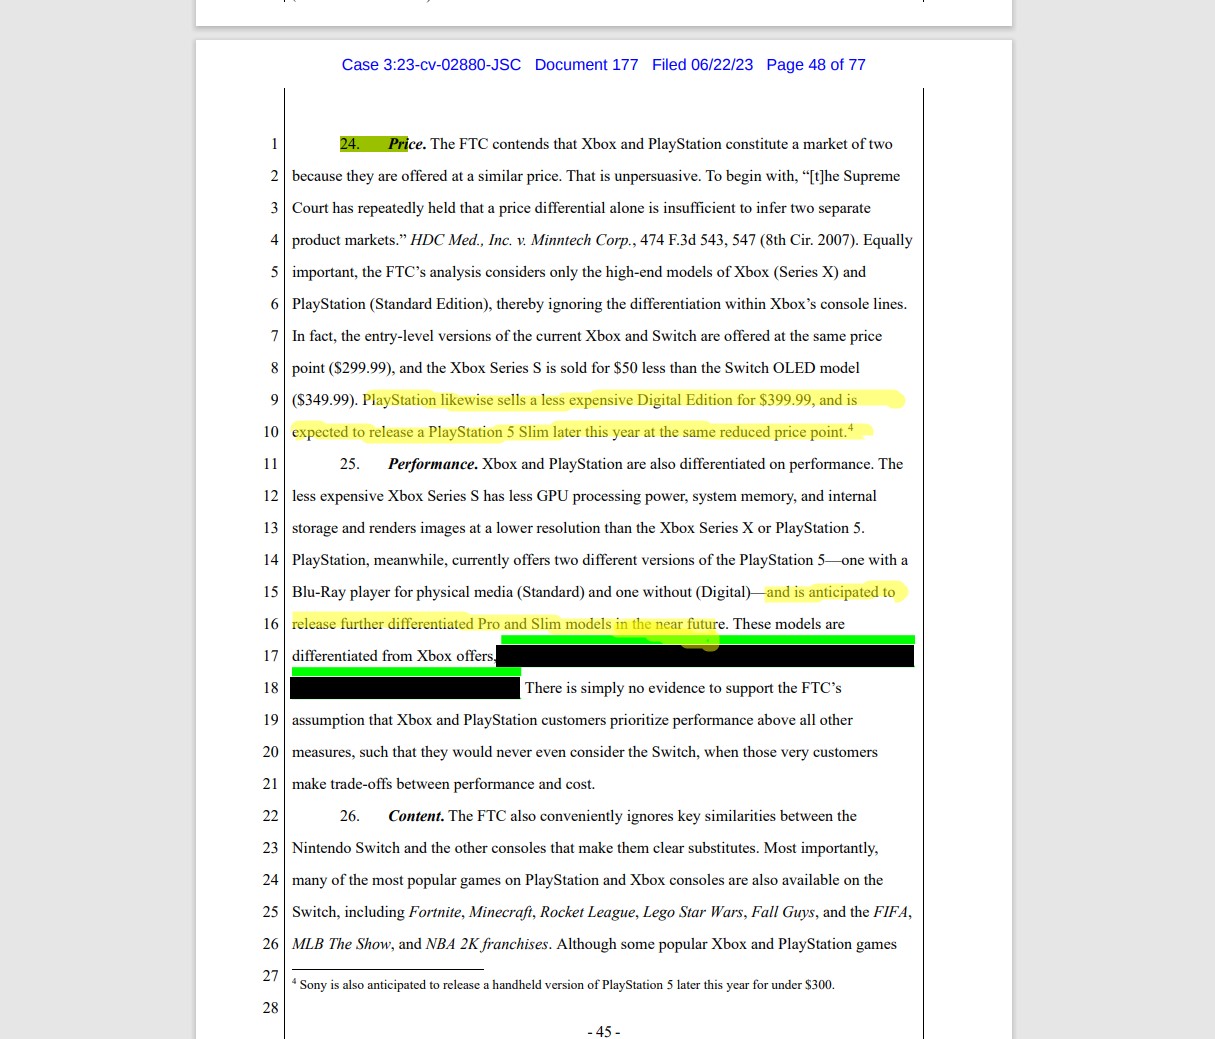Image resolution: width=1215 pixels, height=1039 pixels.
Task: Click line number 28 in the left margin
Action: (270, 1007)
